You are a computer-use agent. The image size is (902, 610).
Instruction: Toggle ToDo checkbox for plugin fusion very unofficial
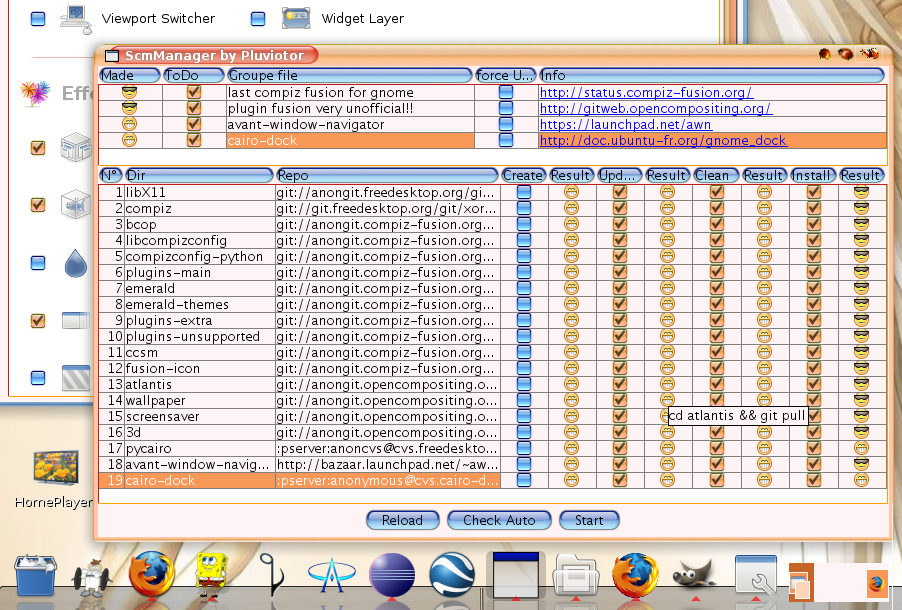[x=194, y=108]
